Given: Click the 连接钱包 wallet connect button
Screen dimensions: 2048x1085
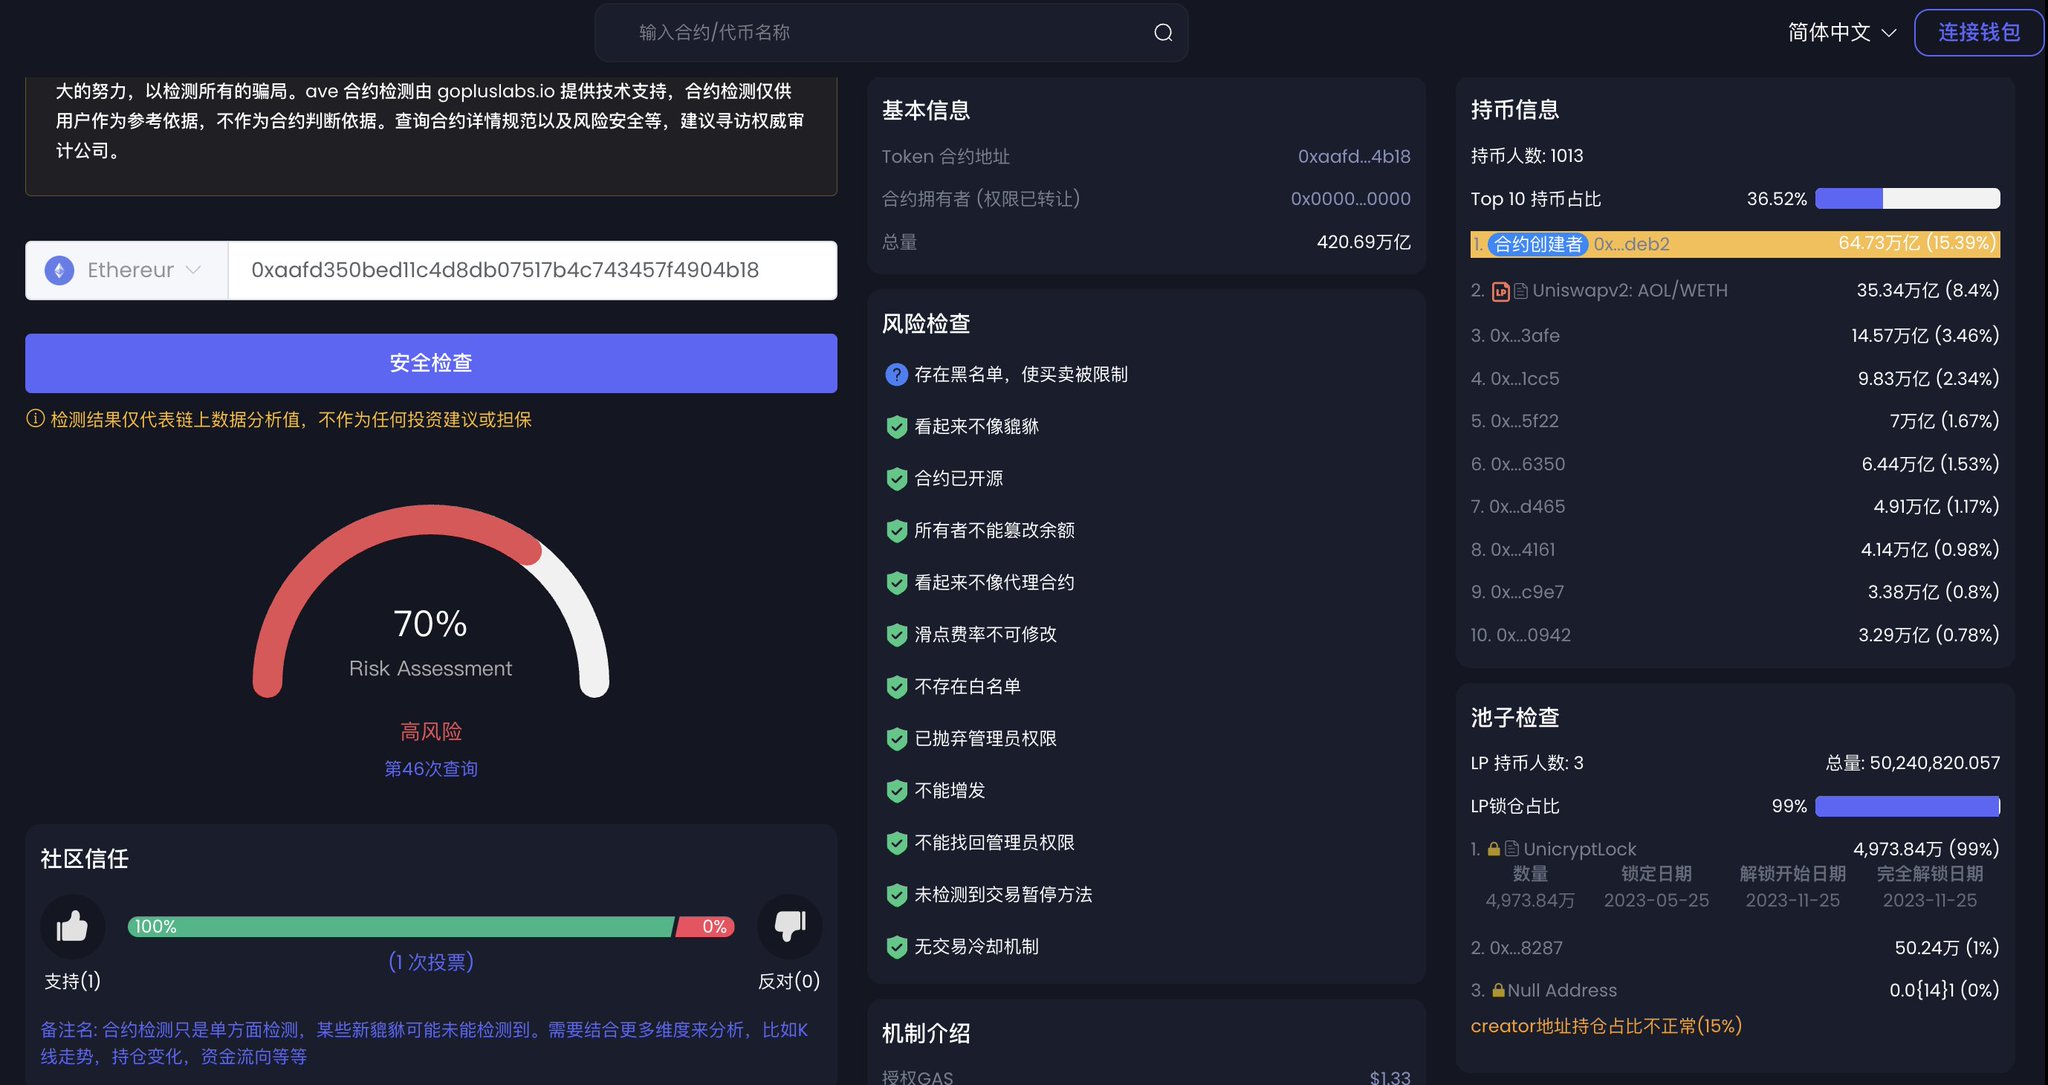Looking at the screenshot, I should tap(1978, 31).
